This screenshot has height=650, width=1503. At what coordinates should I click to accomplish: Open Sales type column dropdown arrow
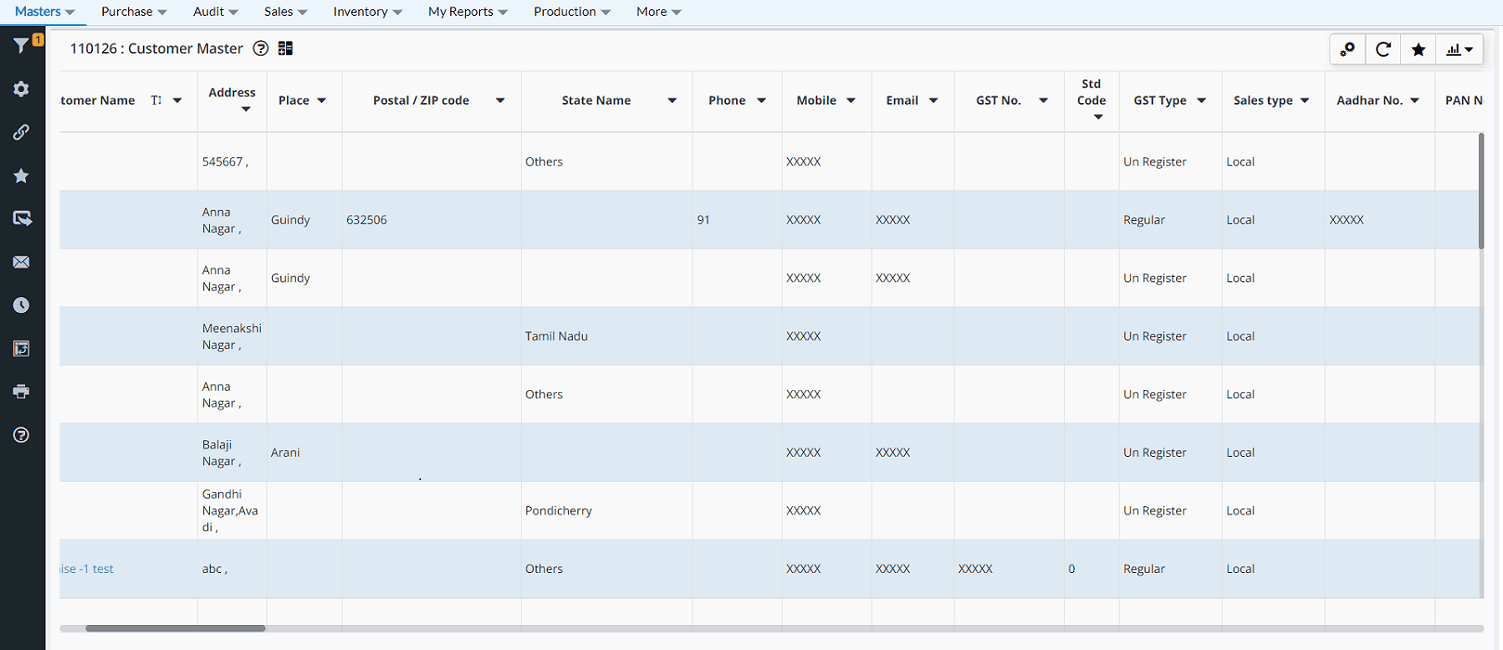point(1304,101)
